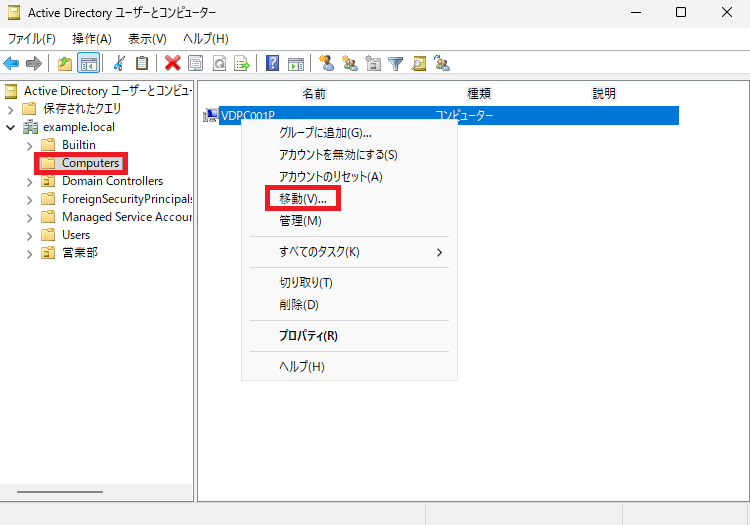
Task: Choose アカウントのリセット(A) menu entry
Action: [331, 177]
